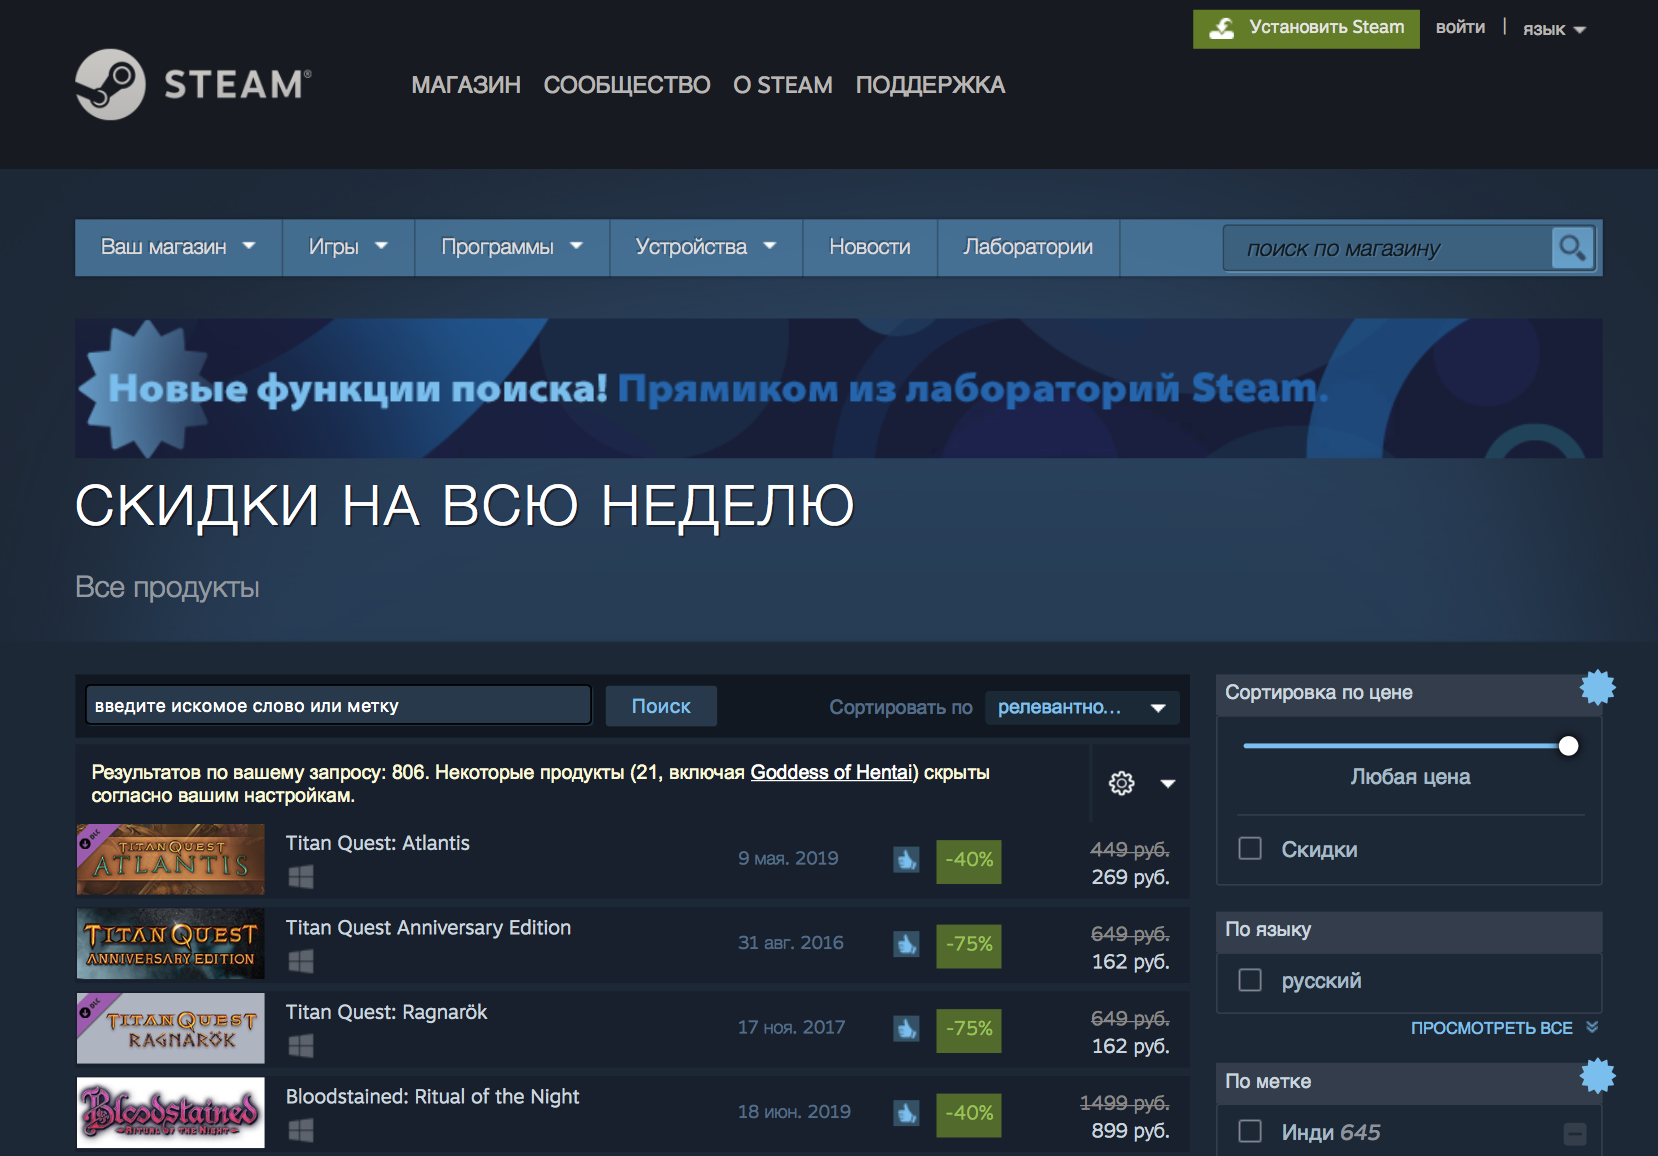Click the ПРОСМОТРЕТЬ ВСЕ link
This screenshot has height=1156, width=1658.
[x=1494, y=1027]
